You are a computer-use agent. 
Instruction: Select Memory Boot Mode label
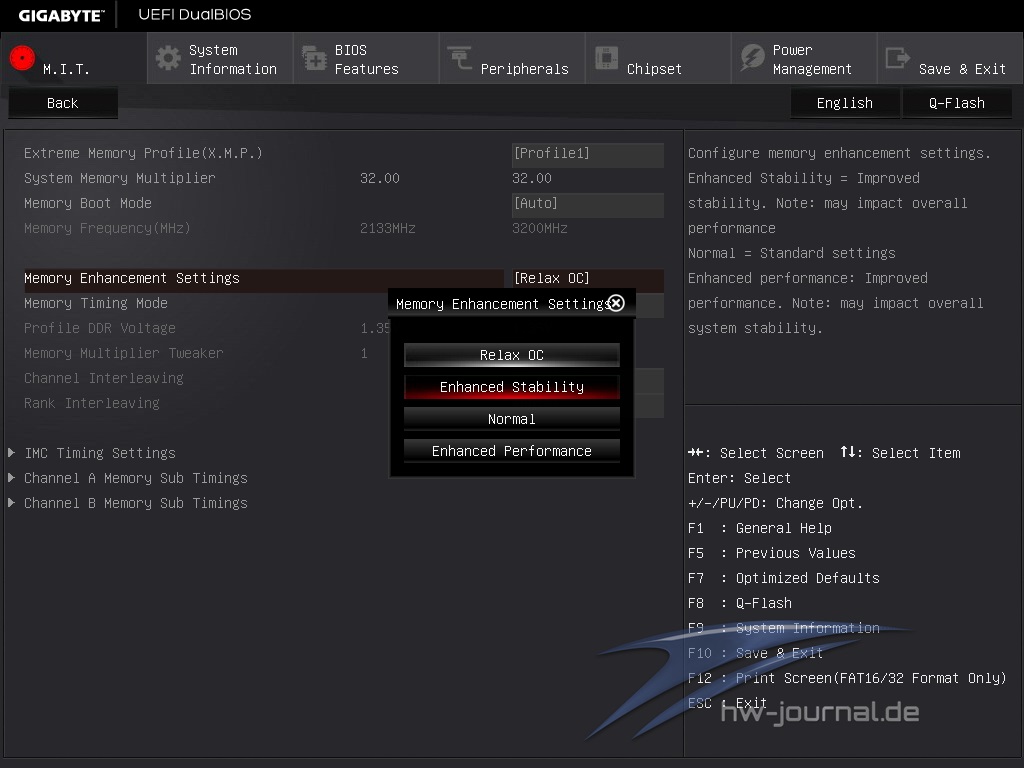coord(88,203)
